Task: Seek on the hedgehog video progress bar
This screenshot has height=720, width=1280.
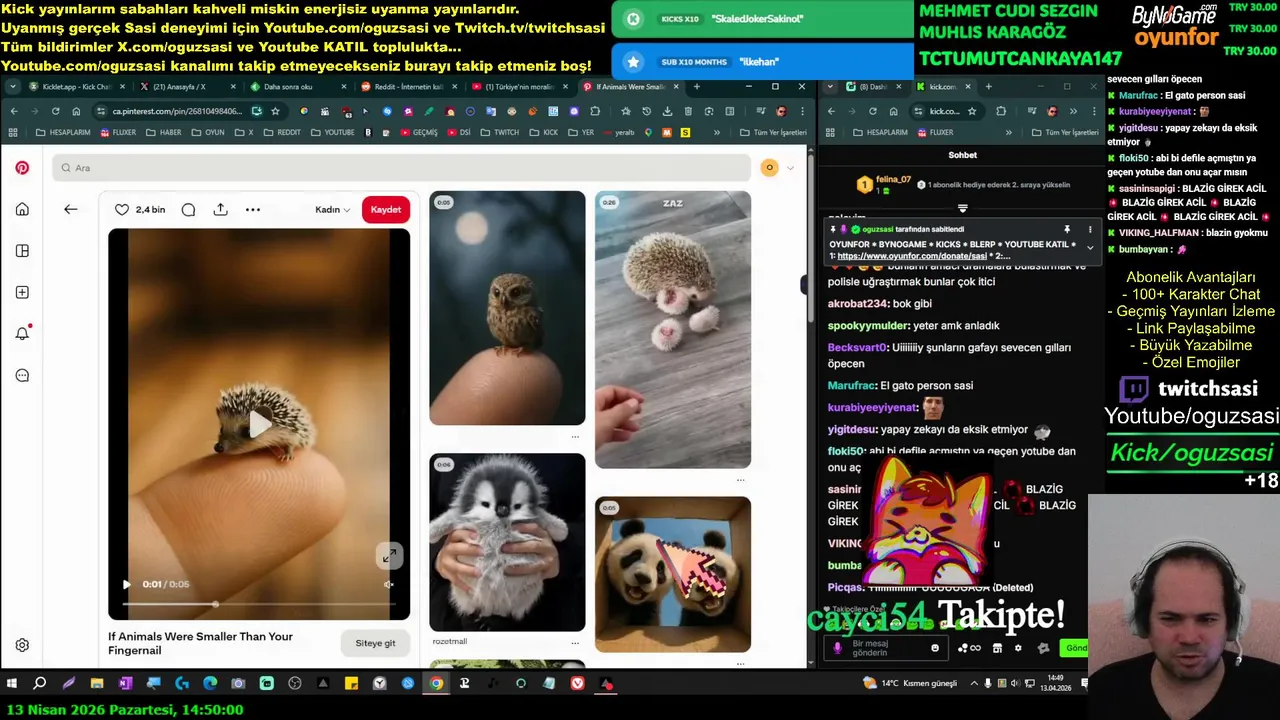Action: pos(259,604)
